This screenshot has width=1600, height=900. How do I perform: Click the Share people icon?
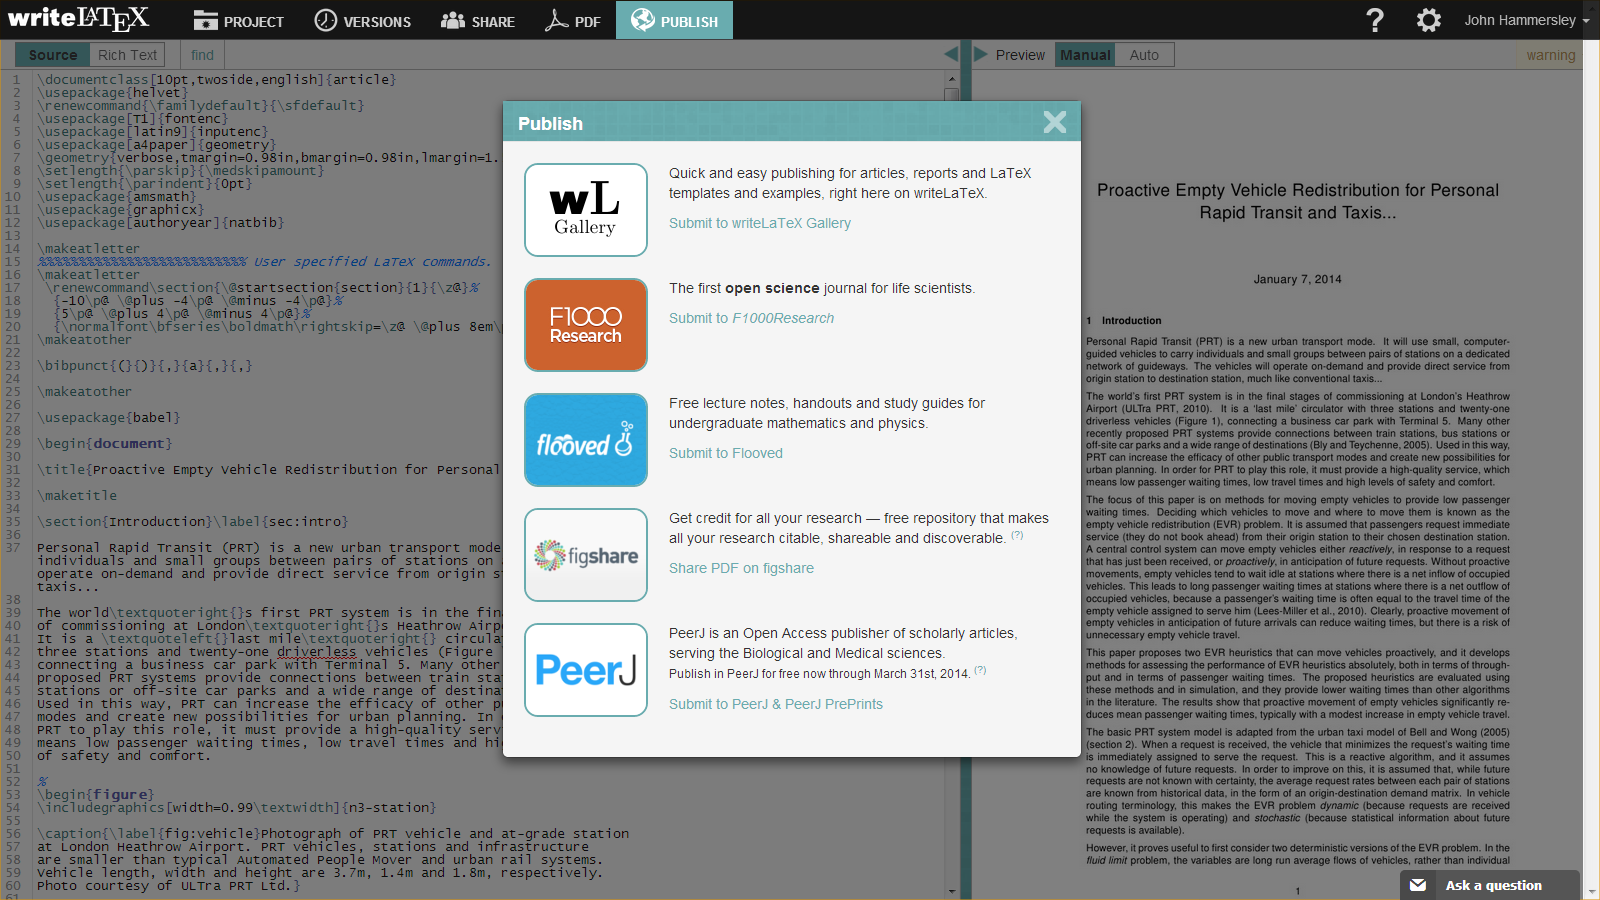(x=453, y=20)
